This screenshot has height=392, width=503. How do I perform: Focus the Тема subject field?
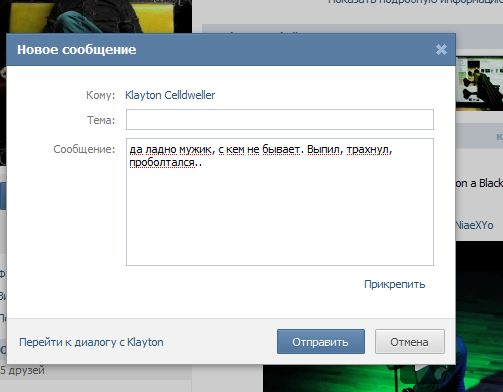[x=280, y=119]
